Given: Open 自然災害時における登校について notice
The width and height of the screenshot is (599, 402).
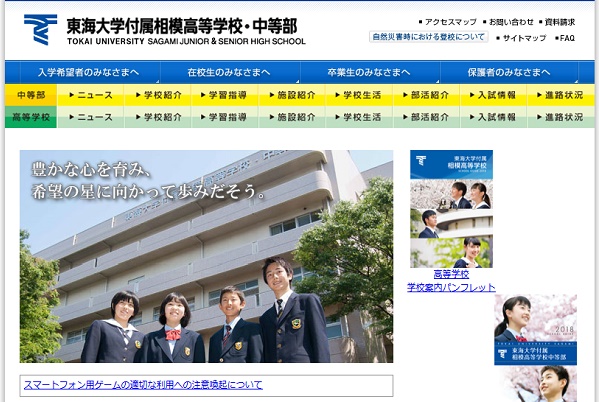Looking at the screenshot, I should click(x=428, y=37).
